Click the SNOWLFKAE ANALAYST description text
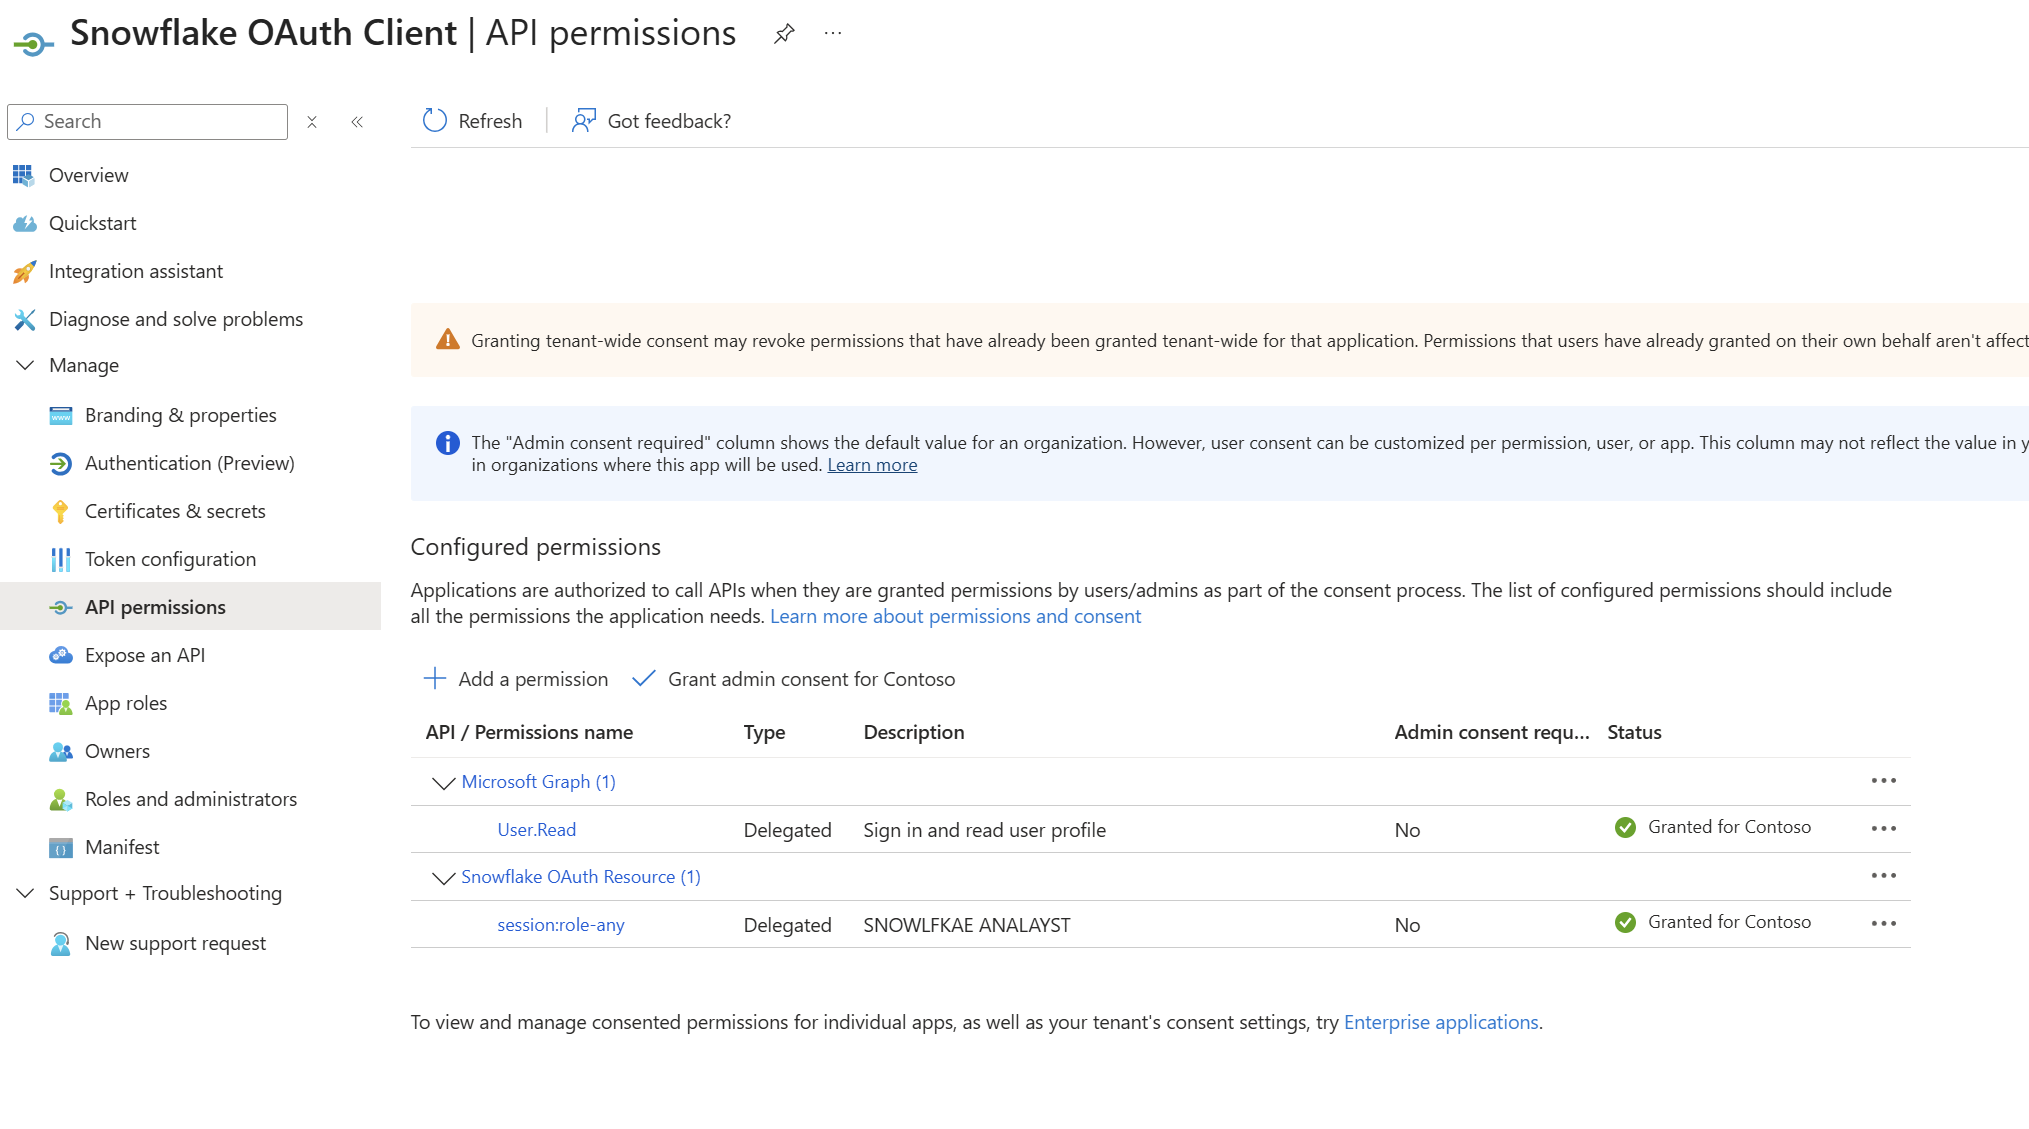The height and width of the screenshot is (1129, 2029). click(x=967, y=925)
